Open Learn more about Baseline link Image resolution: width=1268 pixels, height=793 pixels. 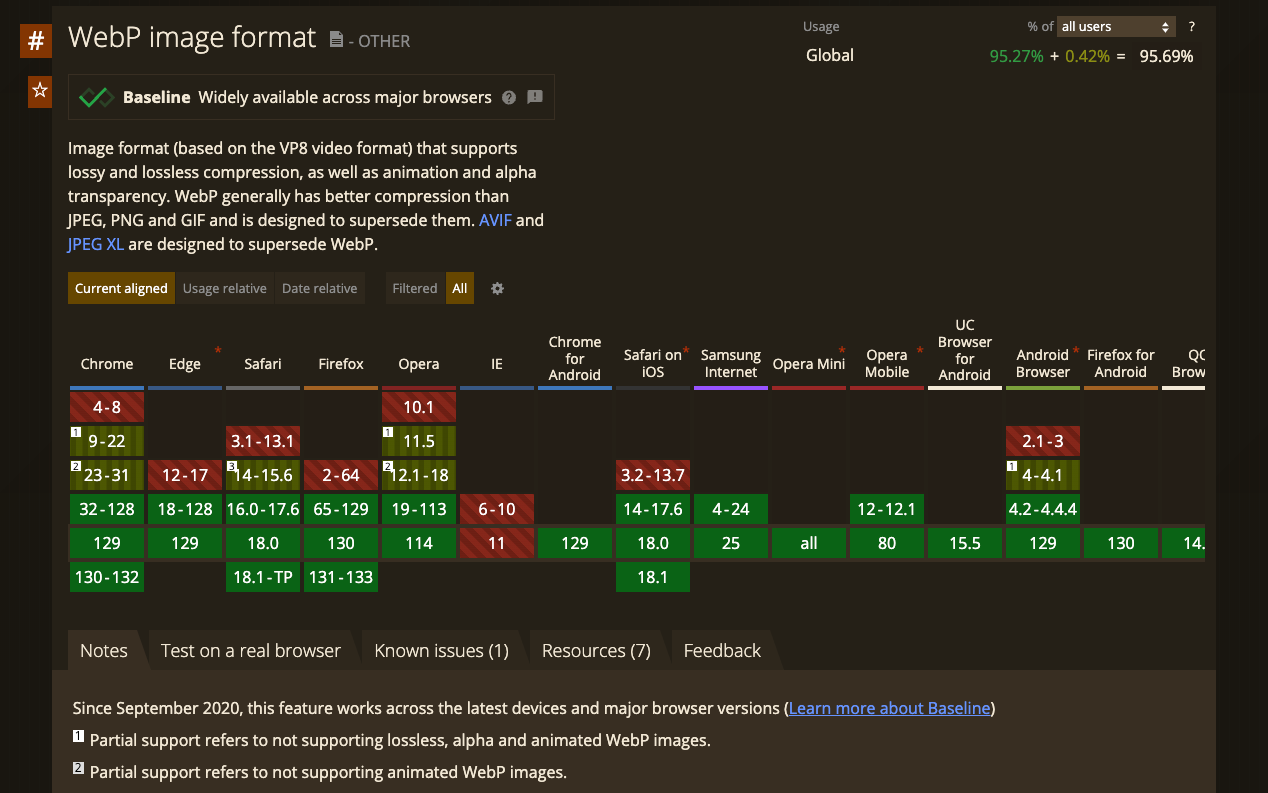point(889,708)
